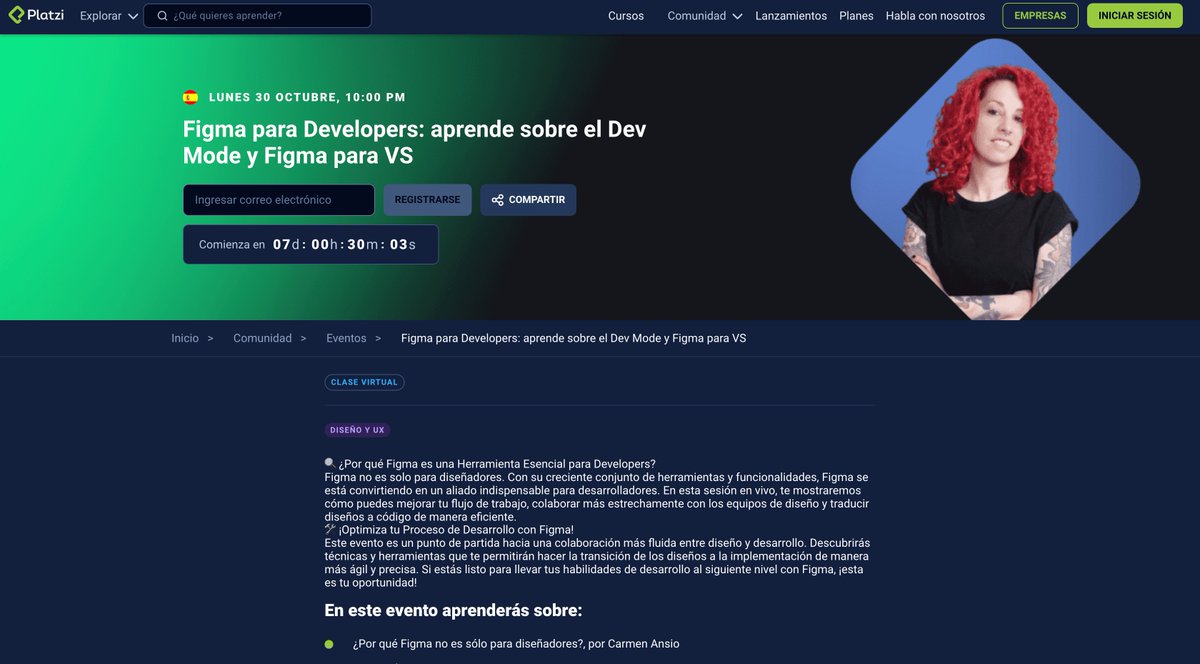Select the Planes menu item
Image resolution: width=1200 pixels, height=664 pixels.
856,15
